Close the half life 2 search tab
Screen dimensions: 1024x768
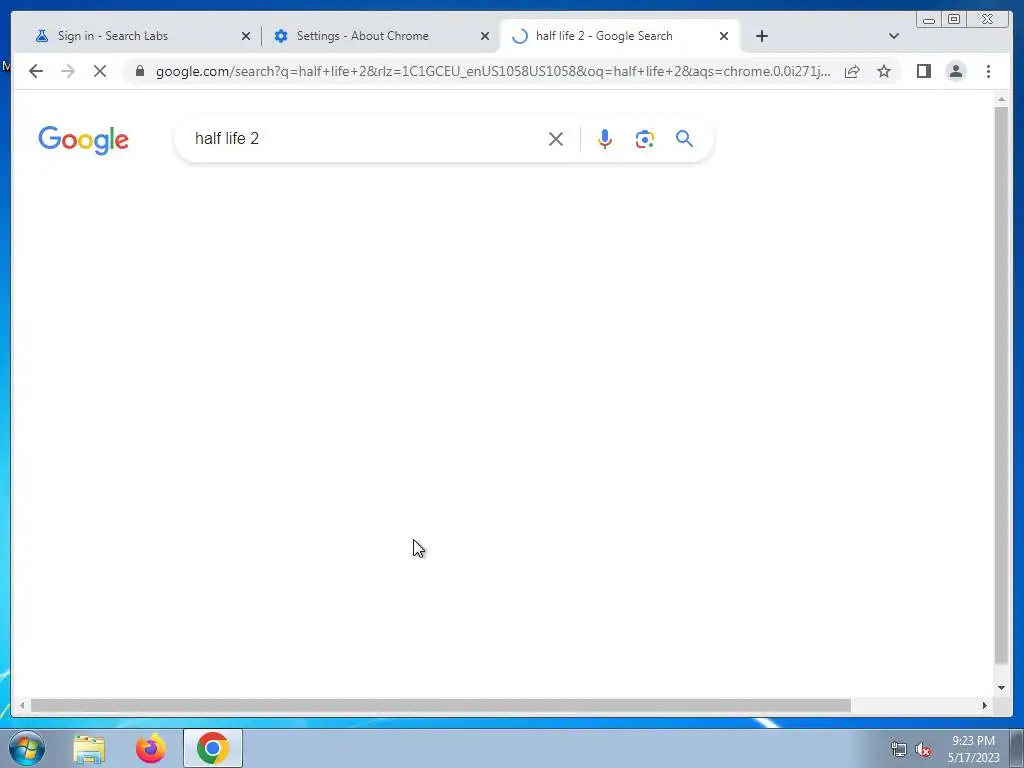(724, 36)
